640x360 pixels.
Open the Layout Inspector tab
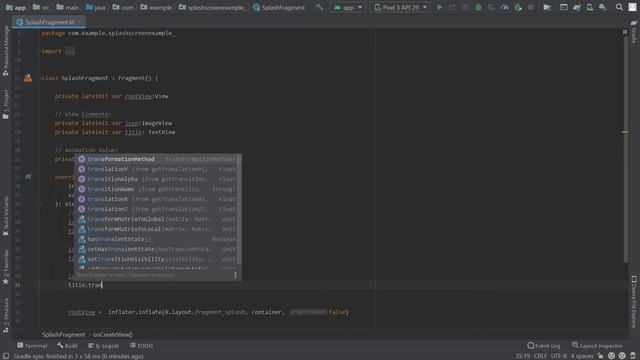pyautogui.click(x=597, y=346)
